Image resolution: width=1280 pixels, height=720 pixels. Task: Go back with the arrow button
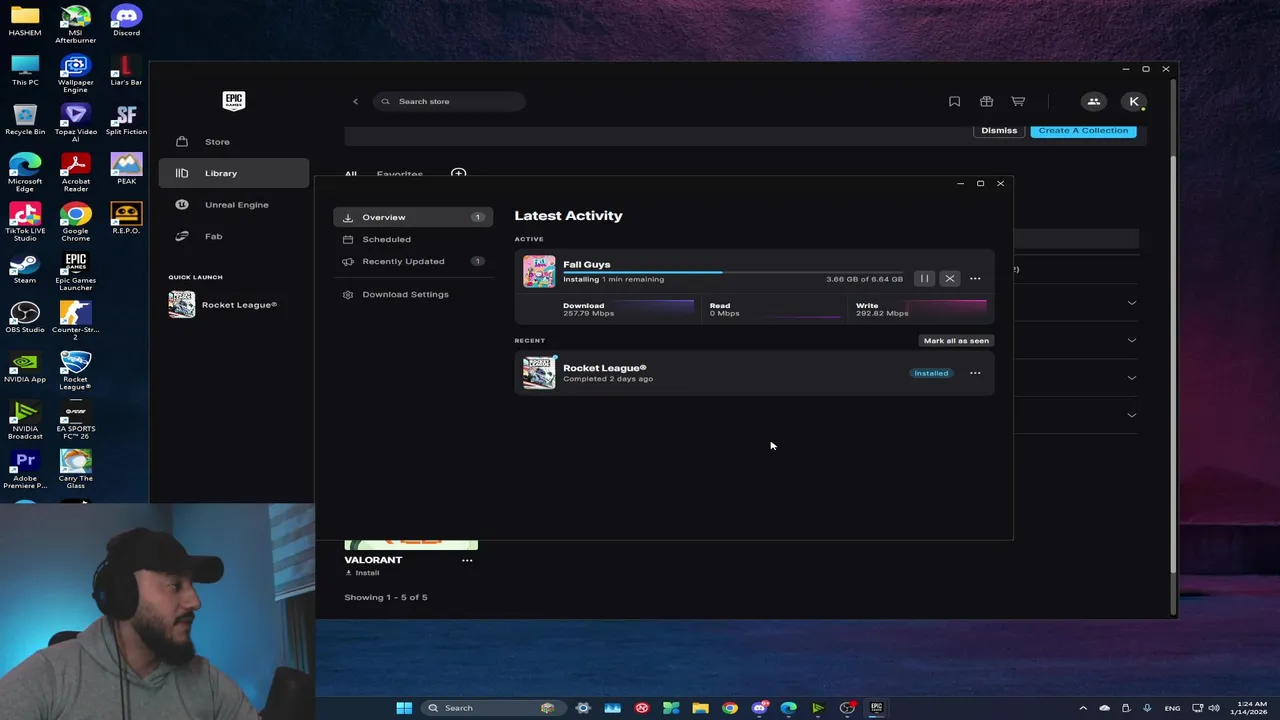tap(355, 101)
